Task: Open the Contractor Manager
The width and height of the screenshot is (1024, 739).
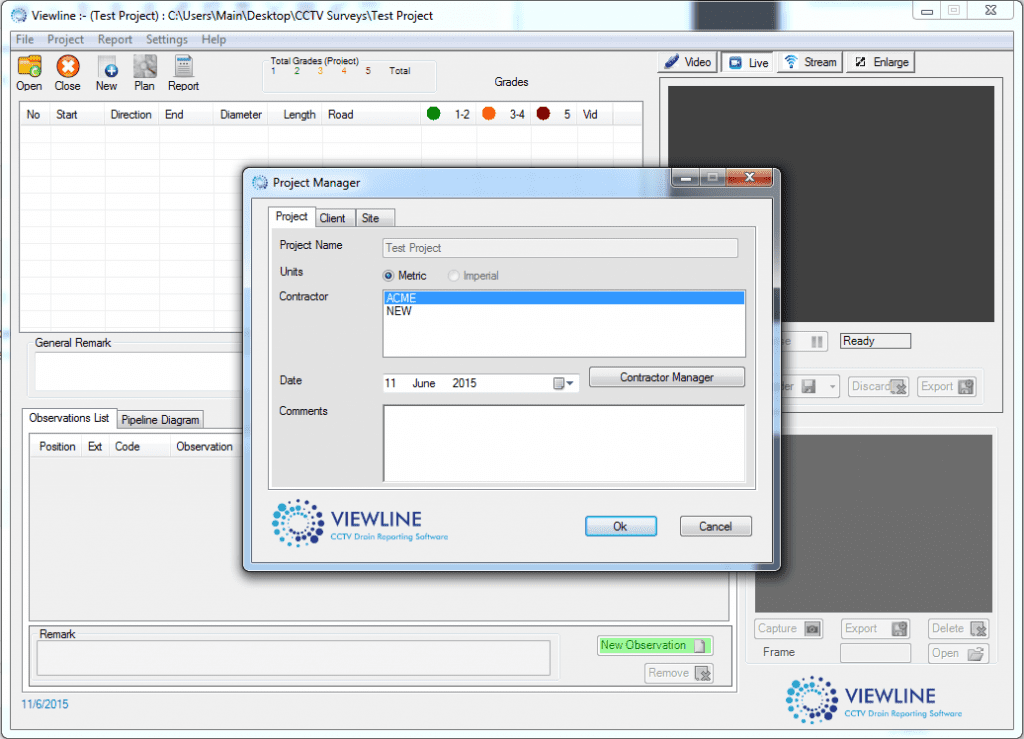Action: click(666, 377)
